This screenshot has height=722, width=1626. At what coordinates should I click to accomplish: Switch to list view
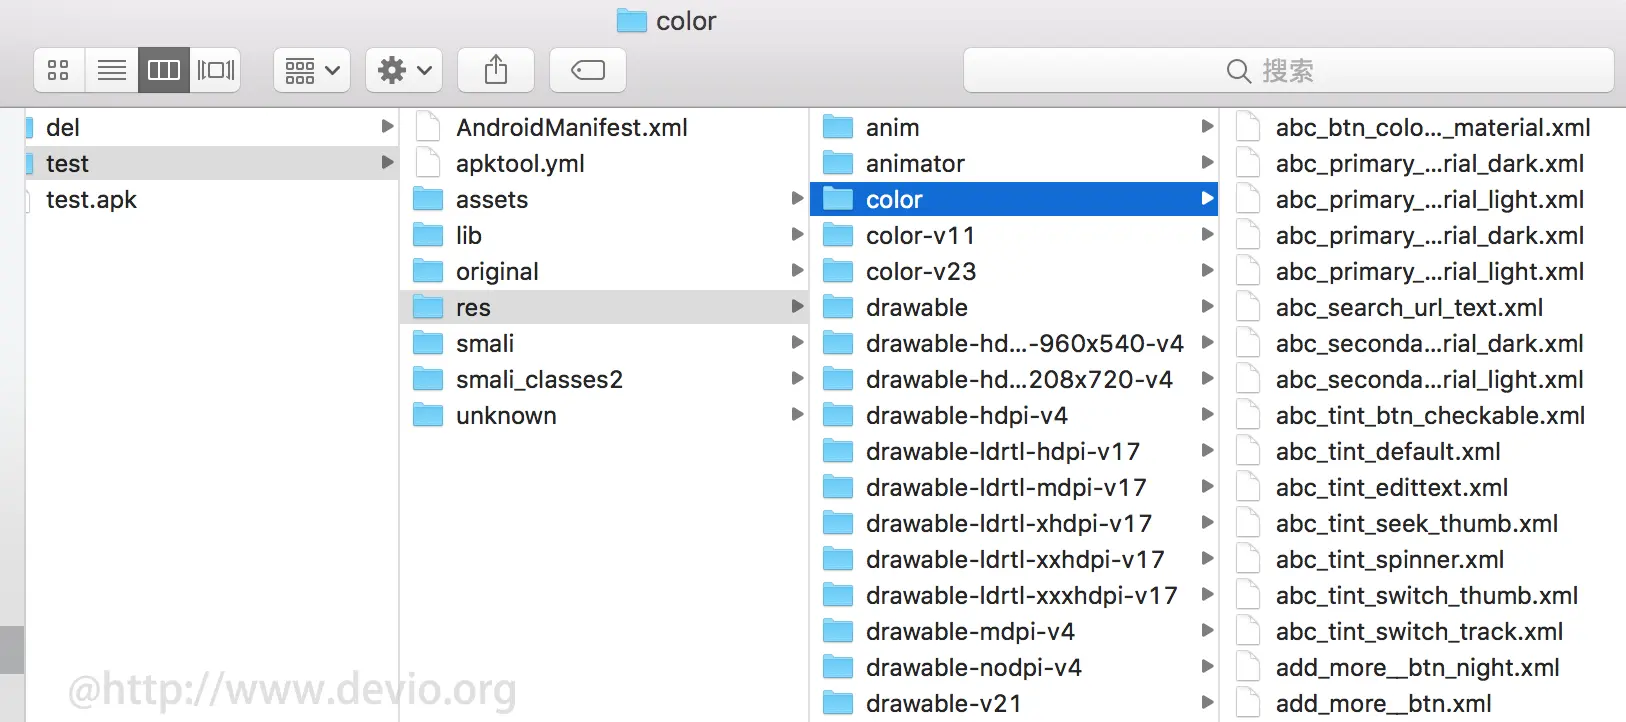112,70
